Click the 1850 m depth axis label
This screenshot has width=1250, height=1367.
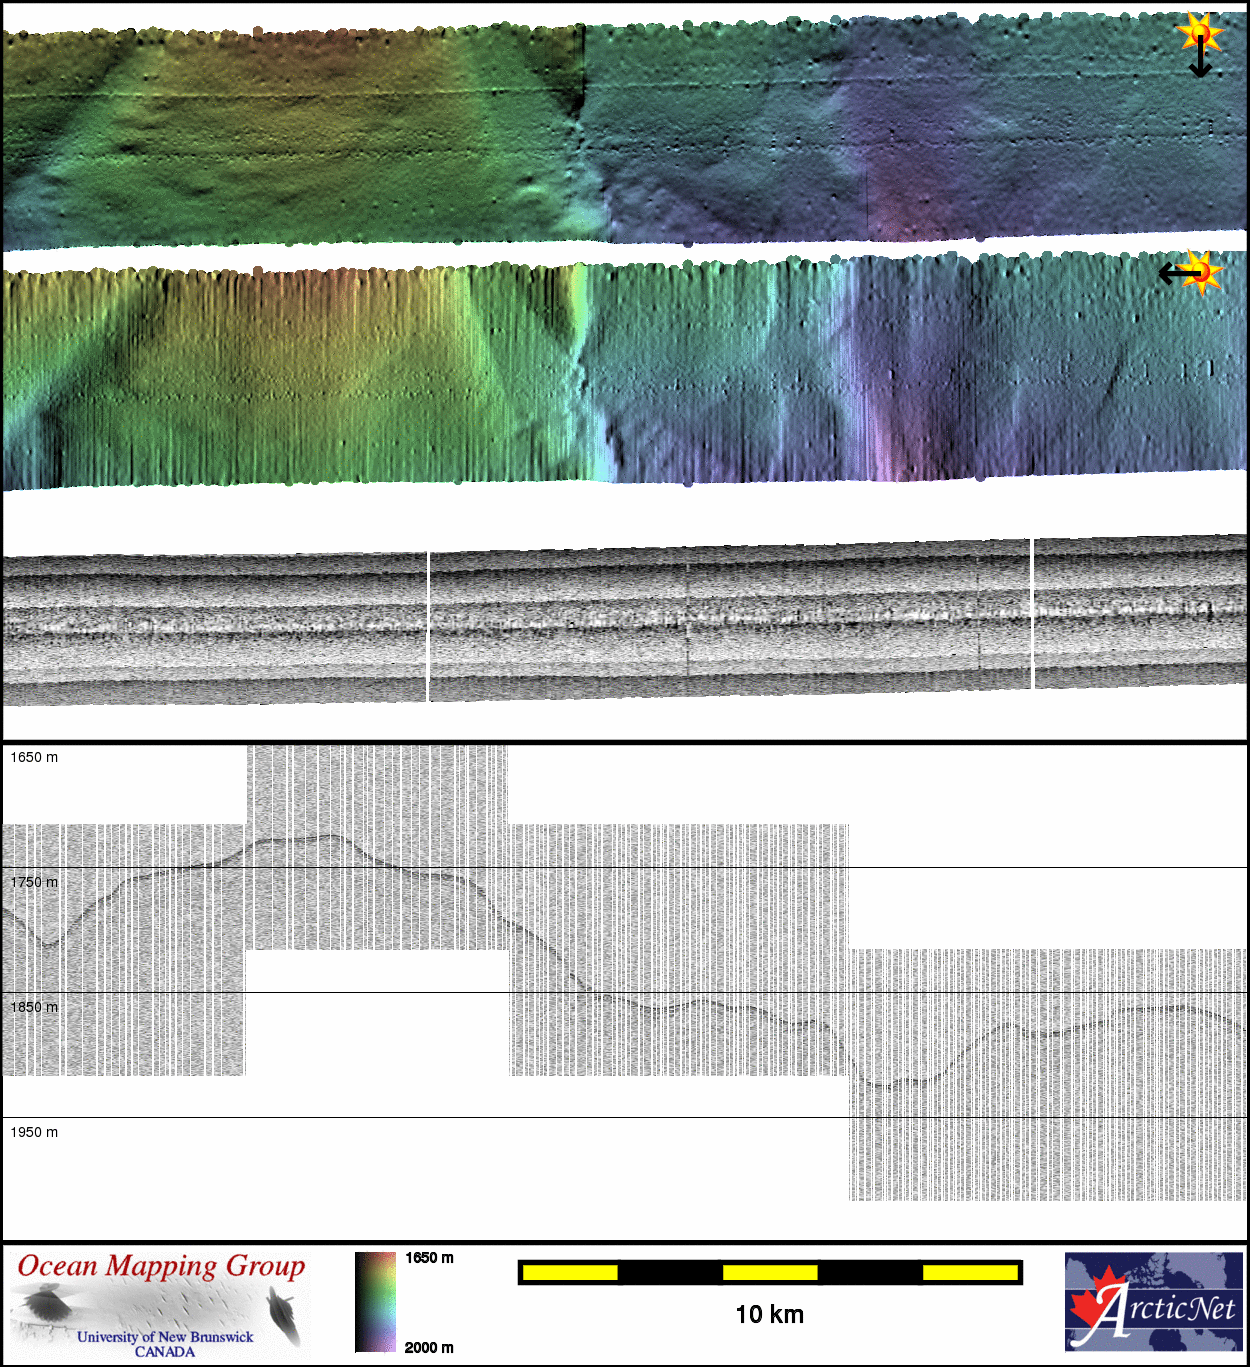(34, 1007)
